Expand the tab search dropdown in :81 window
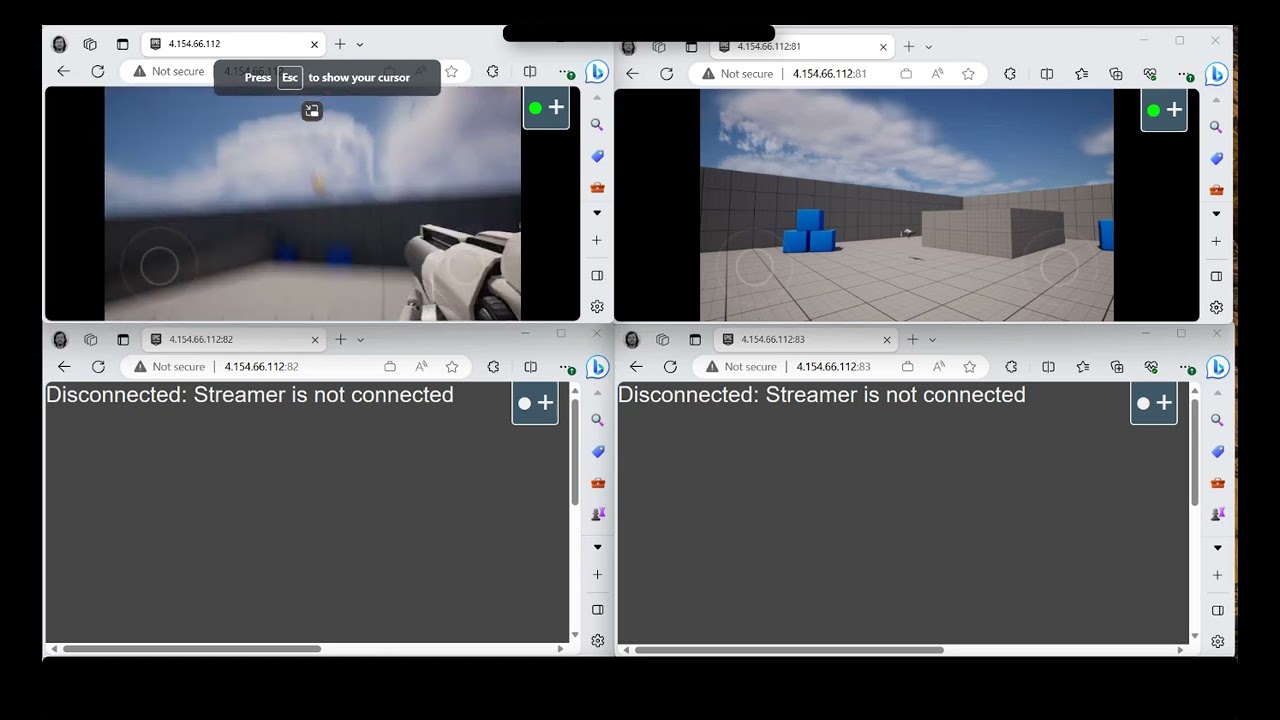 [x=928, y=47]
